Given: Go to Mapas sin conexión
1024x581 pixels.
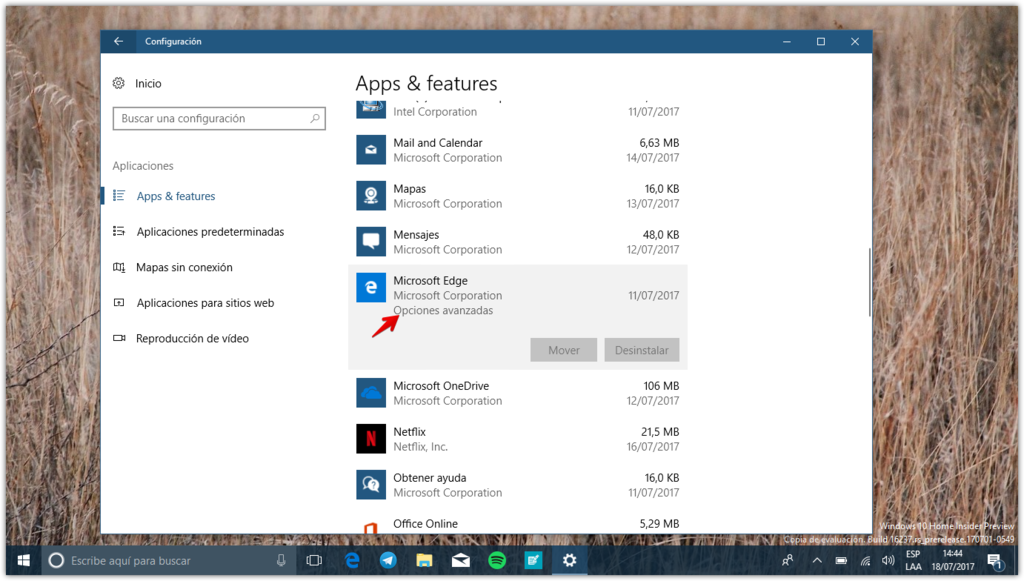Looking at the screenshot, I should 184,268.
